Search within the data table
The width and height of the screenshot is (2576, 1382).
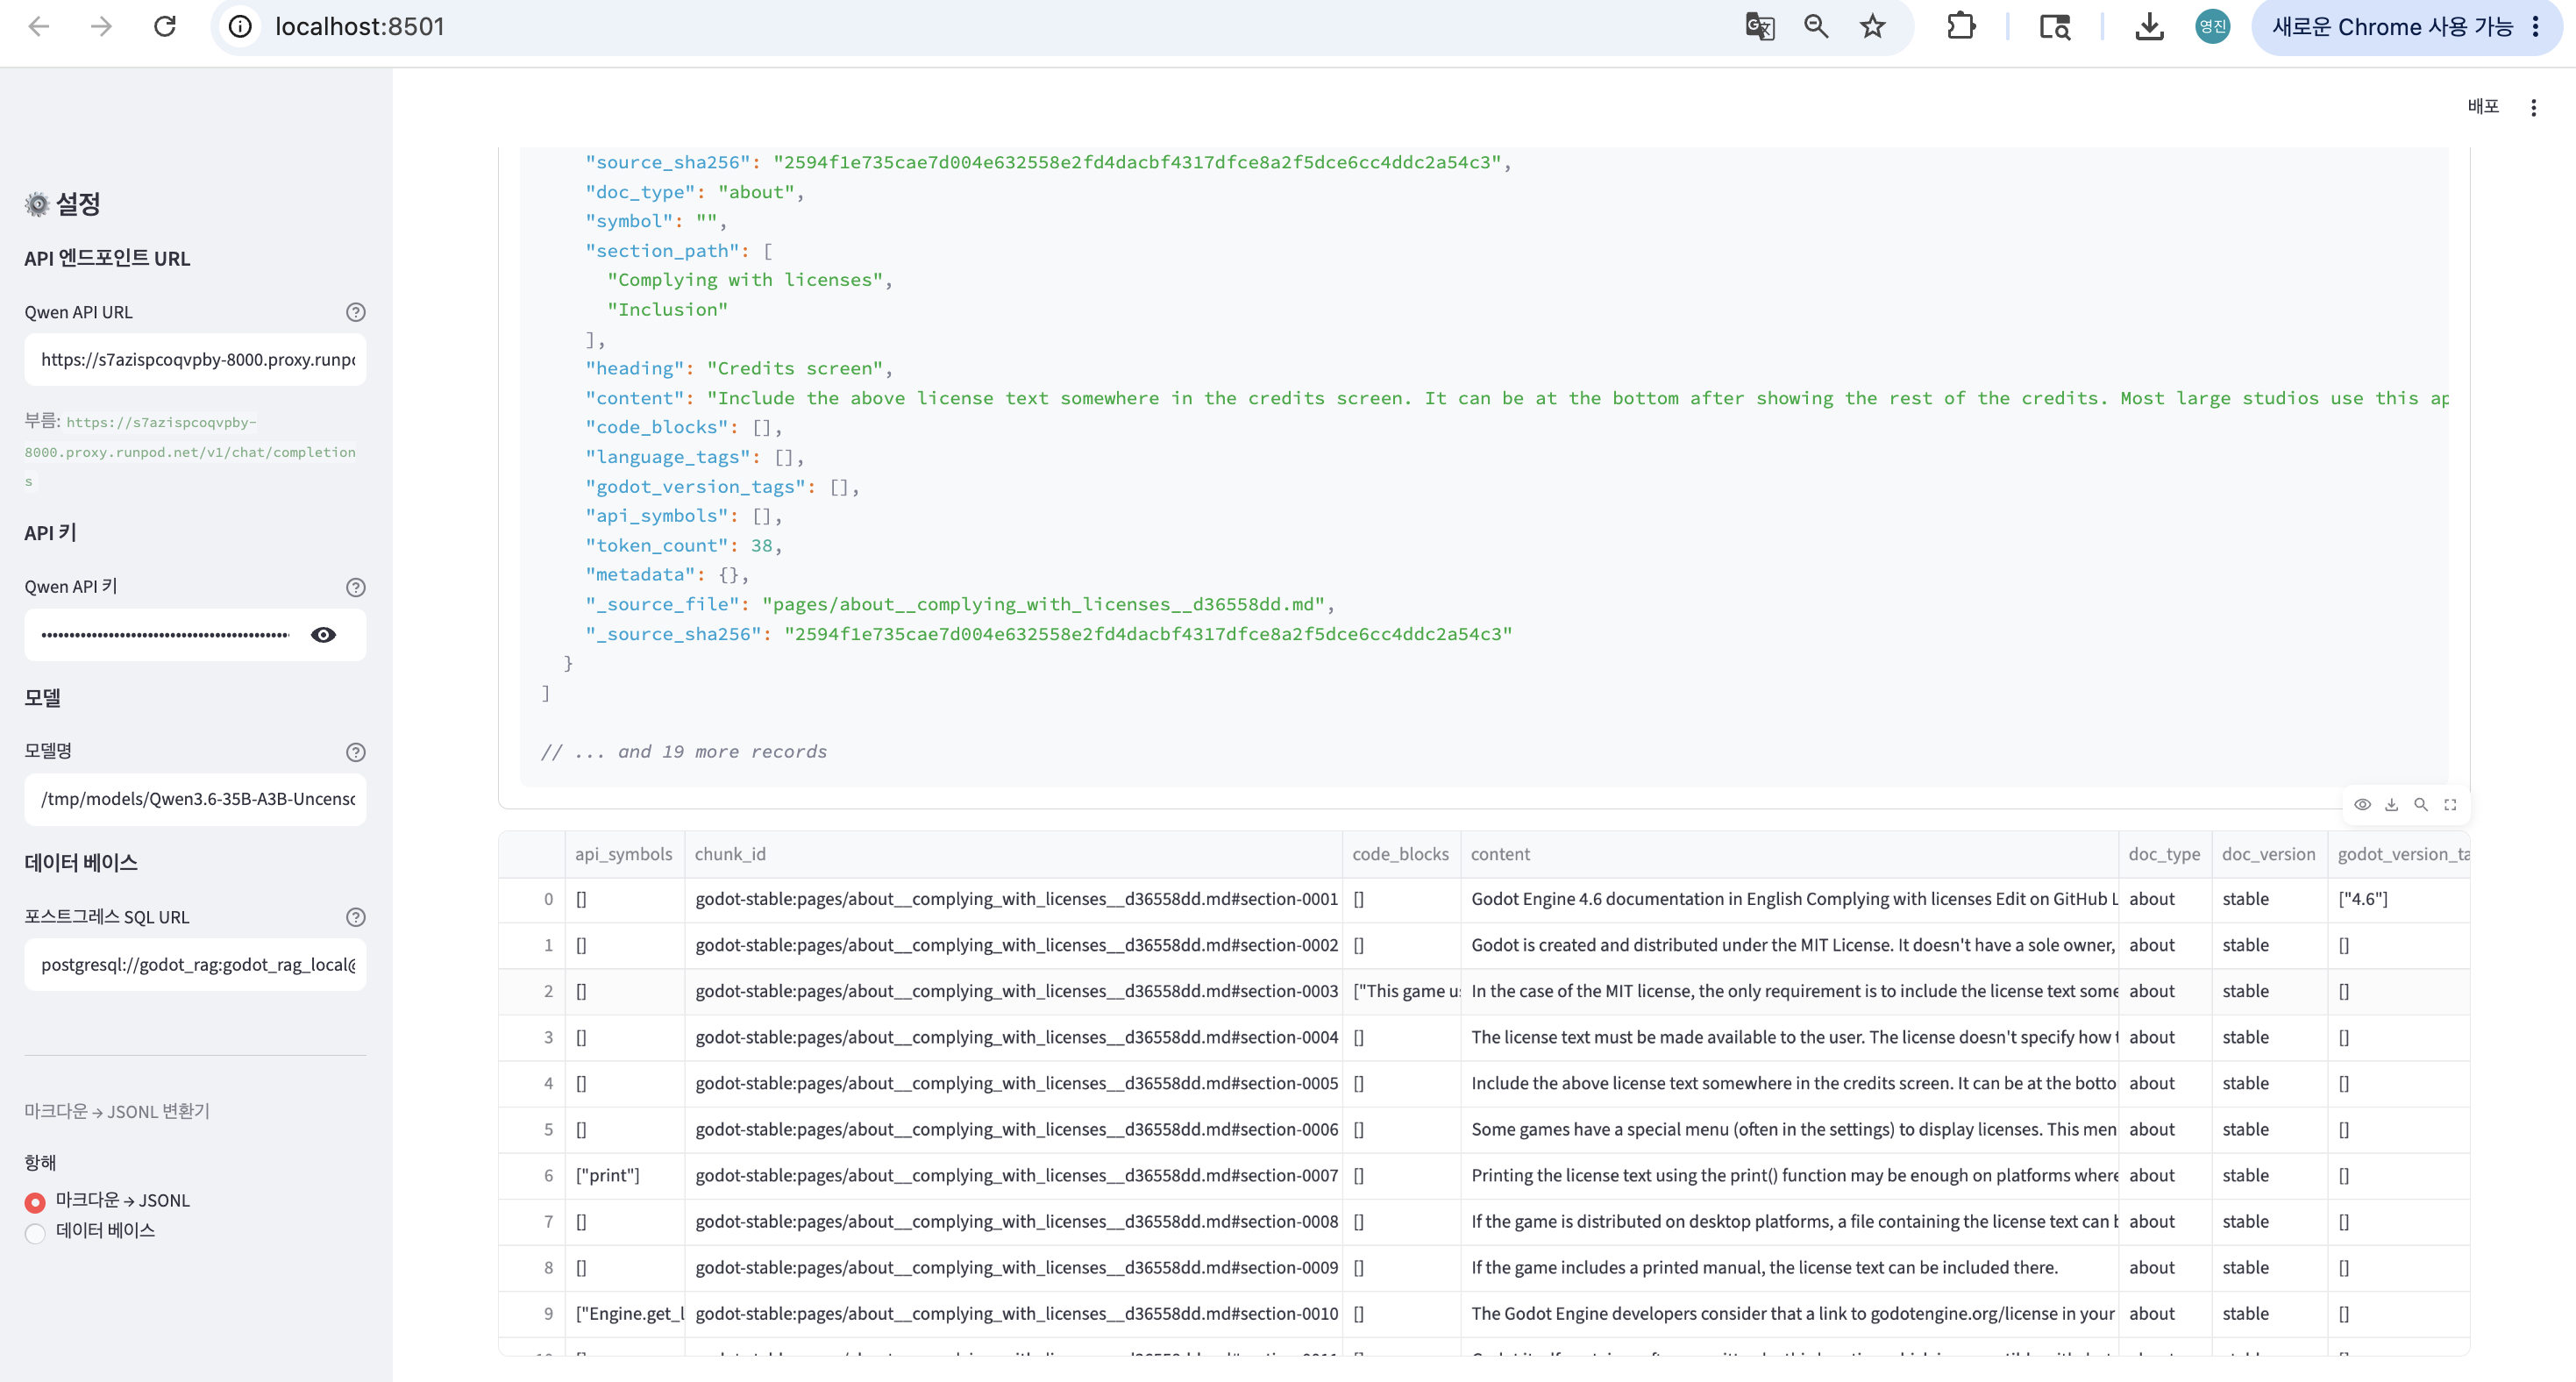click(x=2420, y=805)
